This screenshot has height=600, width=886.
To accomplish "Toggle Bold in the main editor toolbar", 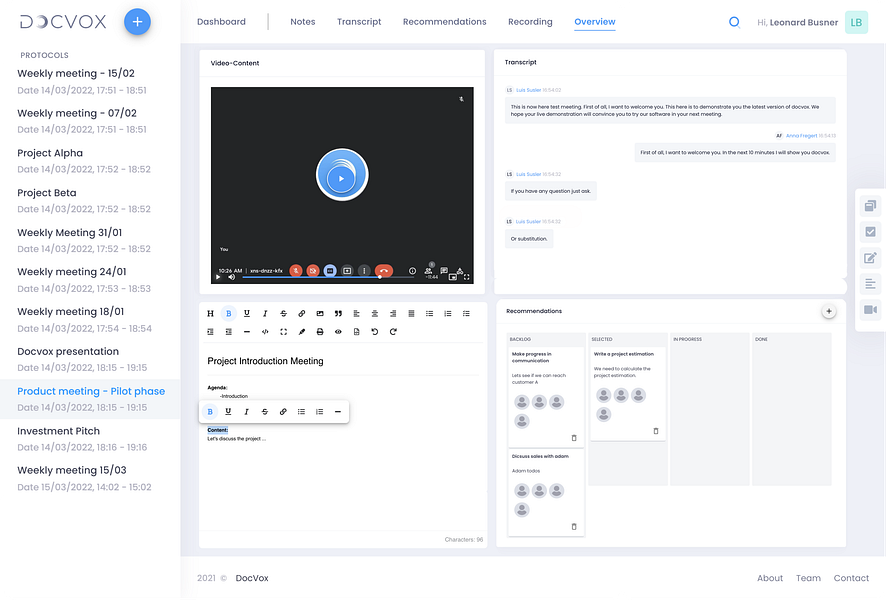I will point(228,314).
